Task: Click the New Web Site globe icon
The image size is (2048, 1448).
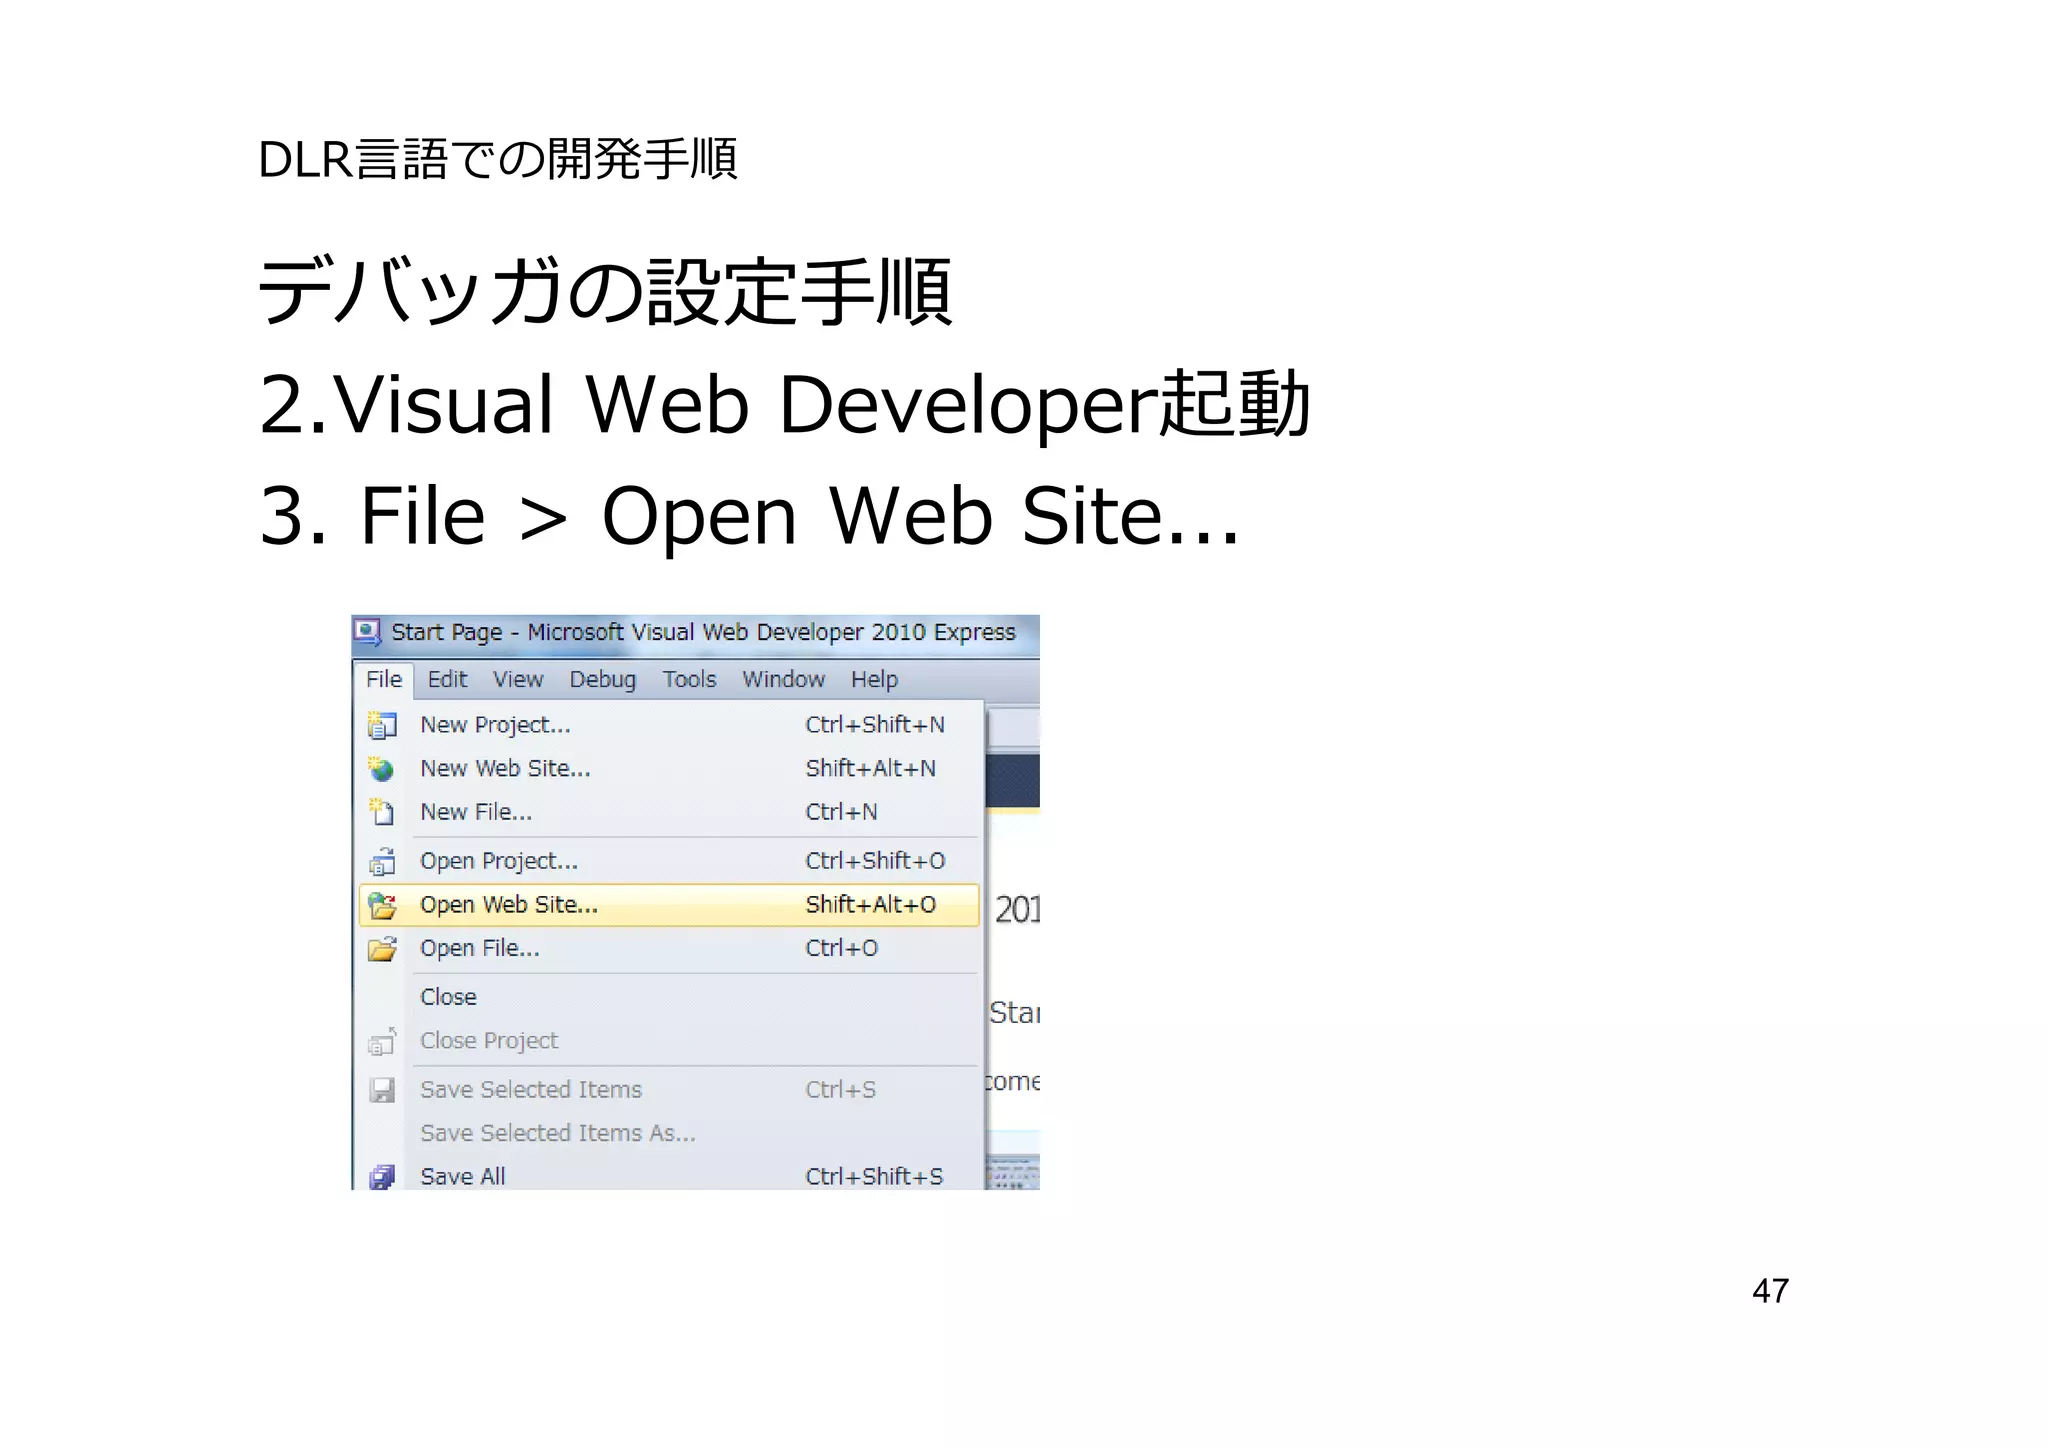Action: click(381, 768)
